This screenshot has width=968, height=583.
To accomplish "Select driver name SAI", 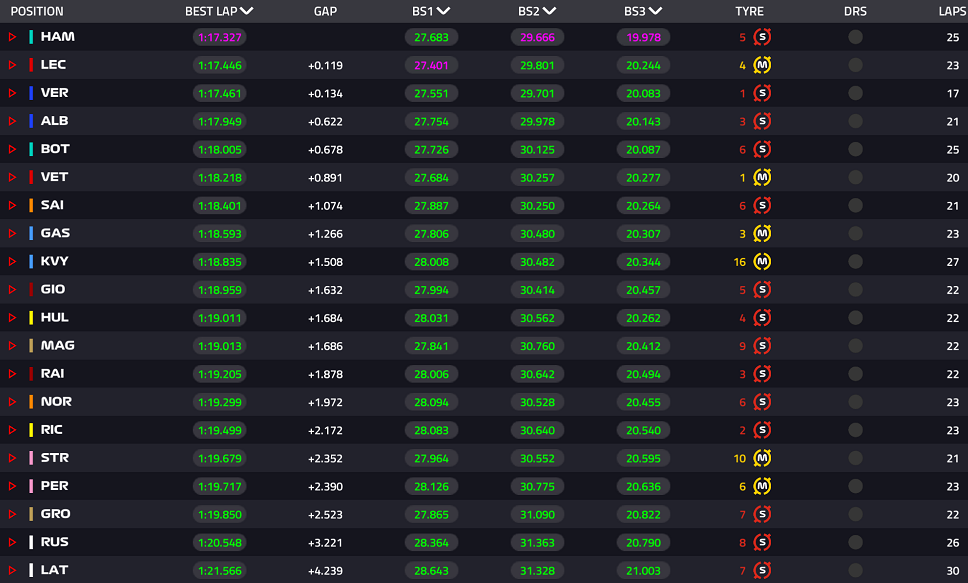I will coord(52,205).
